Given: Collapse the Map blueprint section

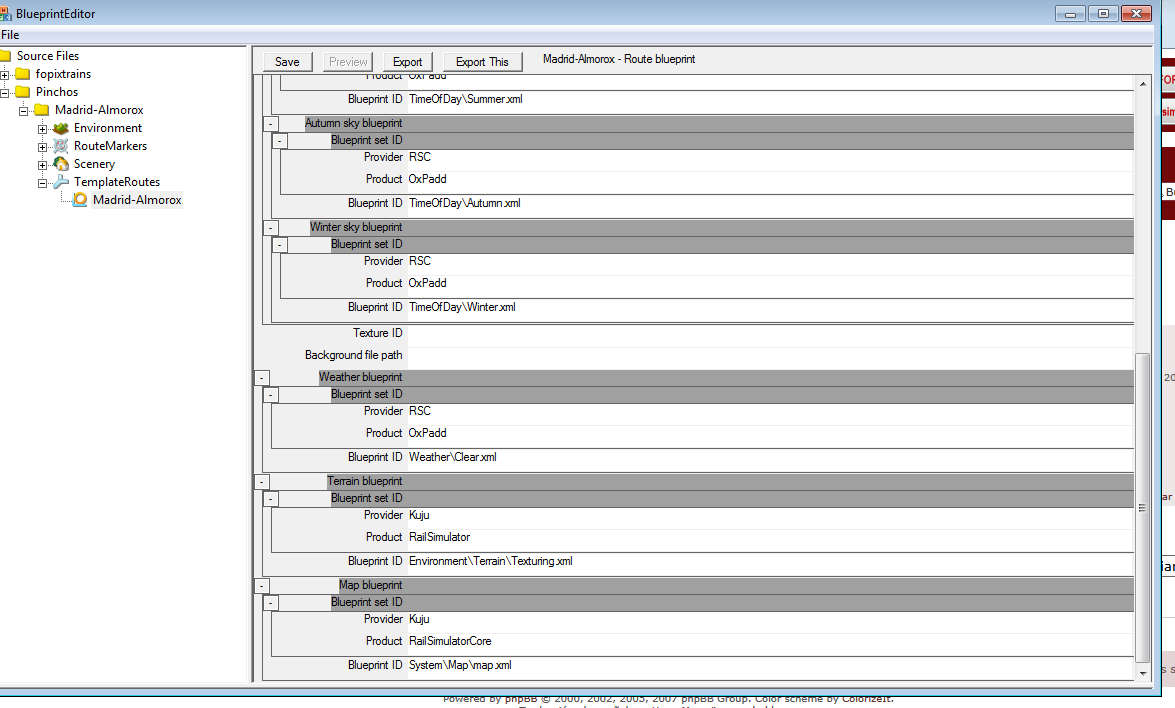Looking at the screenshot, I should 262,586.
